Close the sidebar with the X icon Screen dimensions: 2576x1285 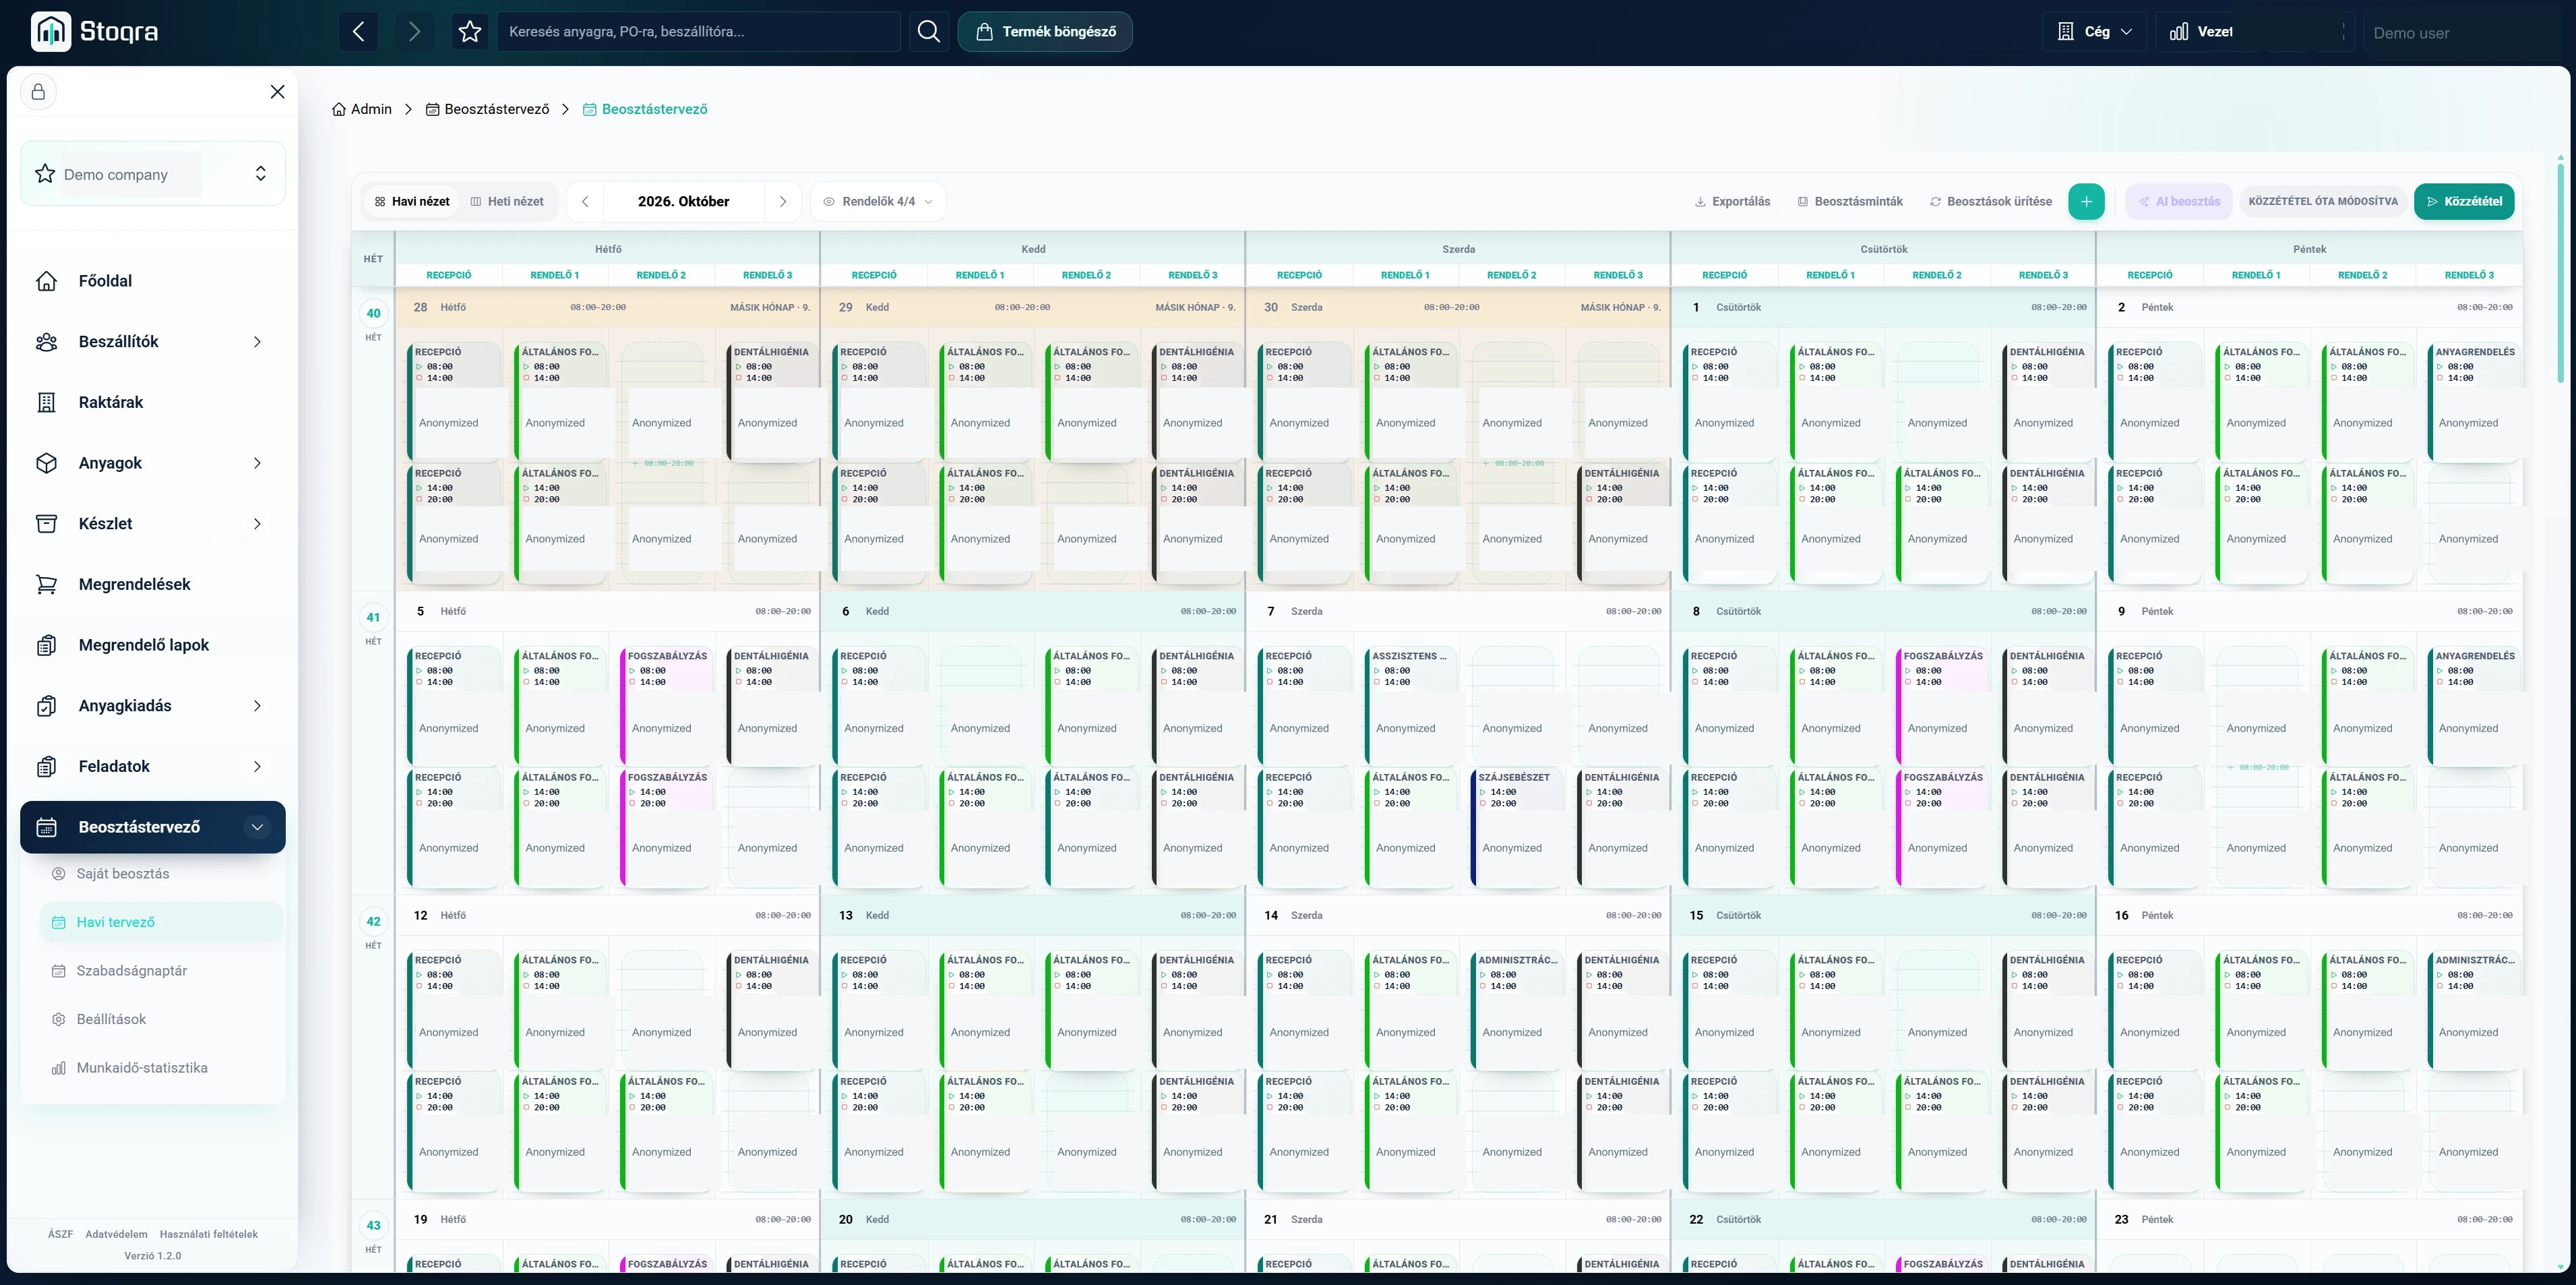[278, 92]
